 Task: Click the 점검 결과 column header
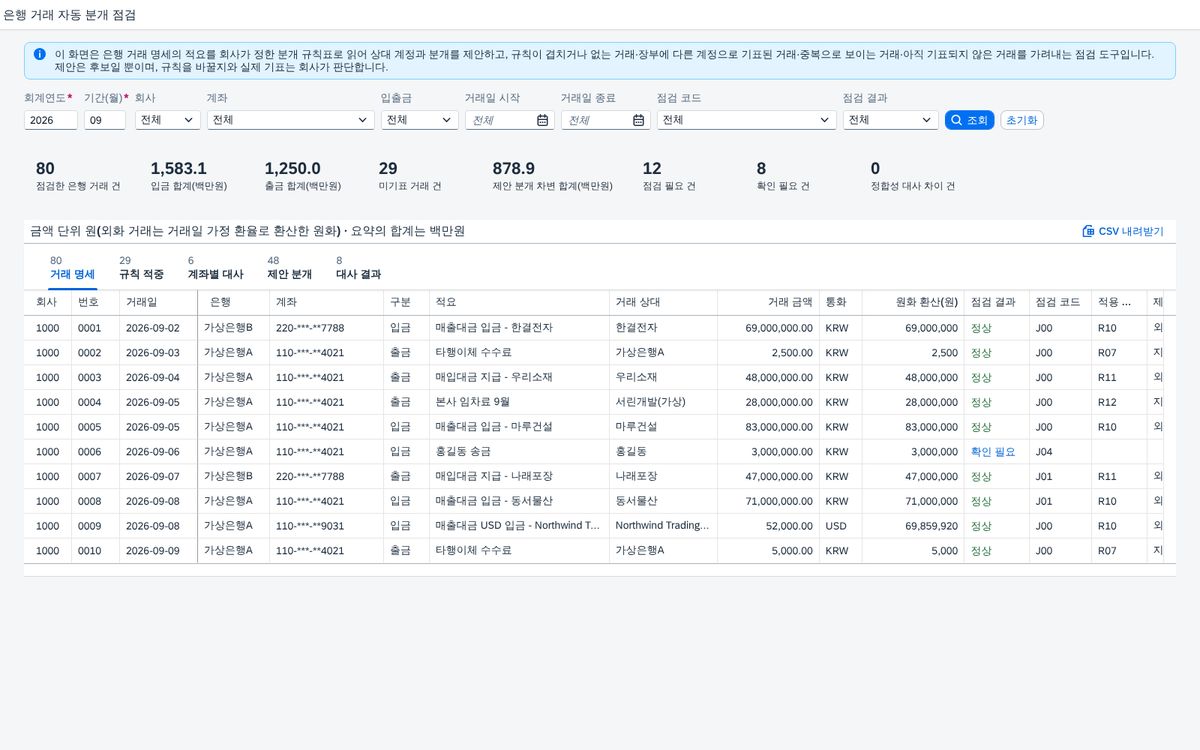pos(996,302)
